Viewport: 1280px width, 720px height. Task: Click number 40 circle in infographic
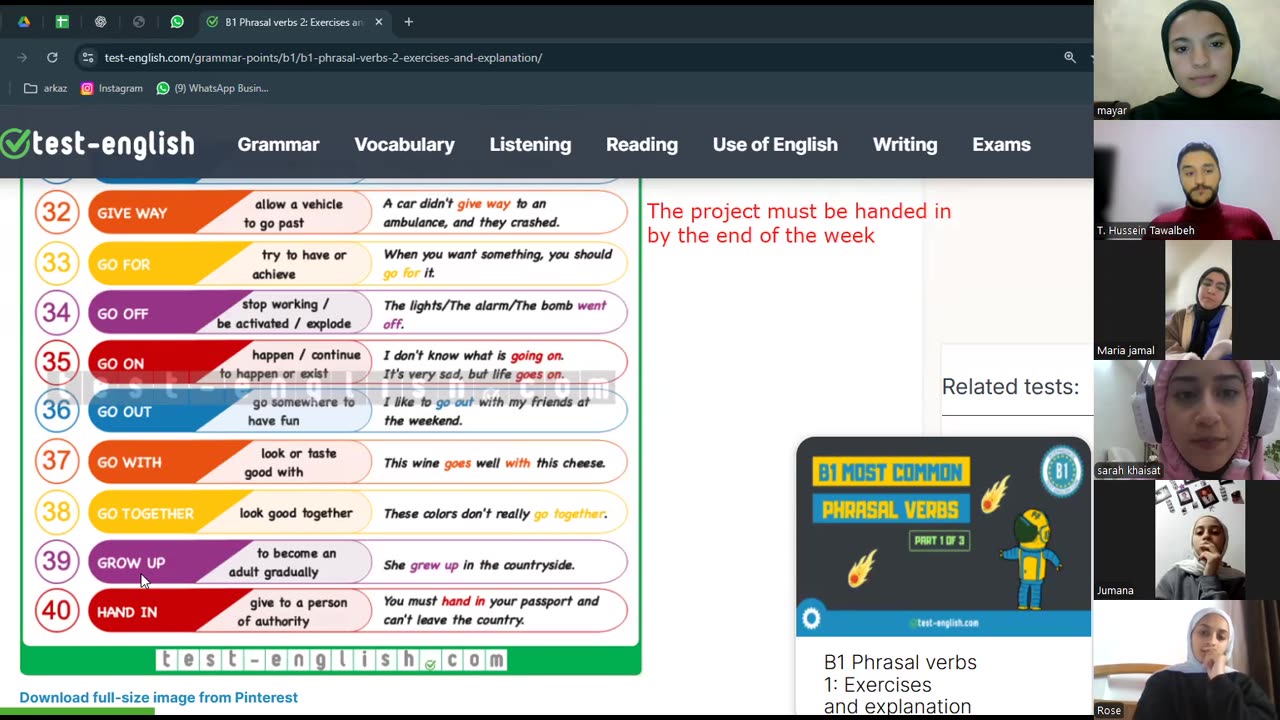pos(57,611)
